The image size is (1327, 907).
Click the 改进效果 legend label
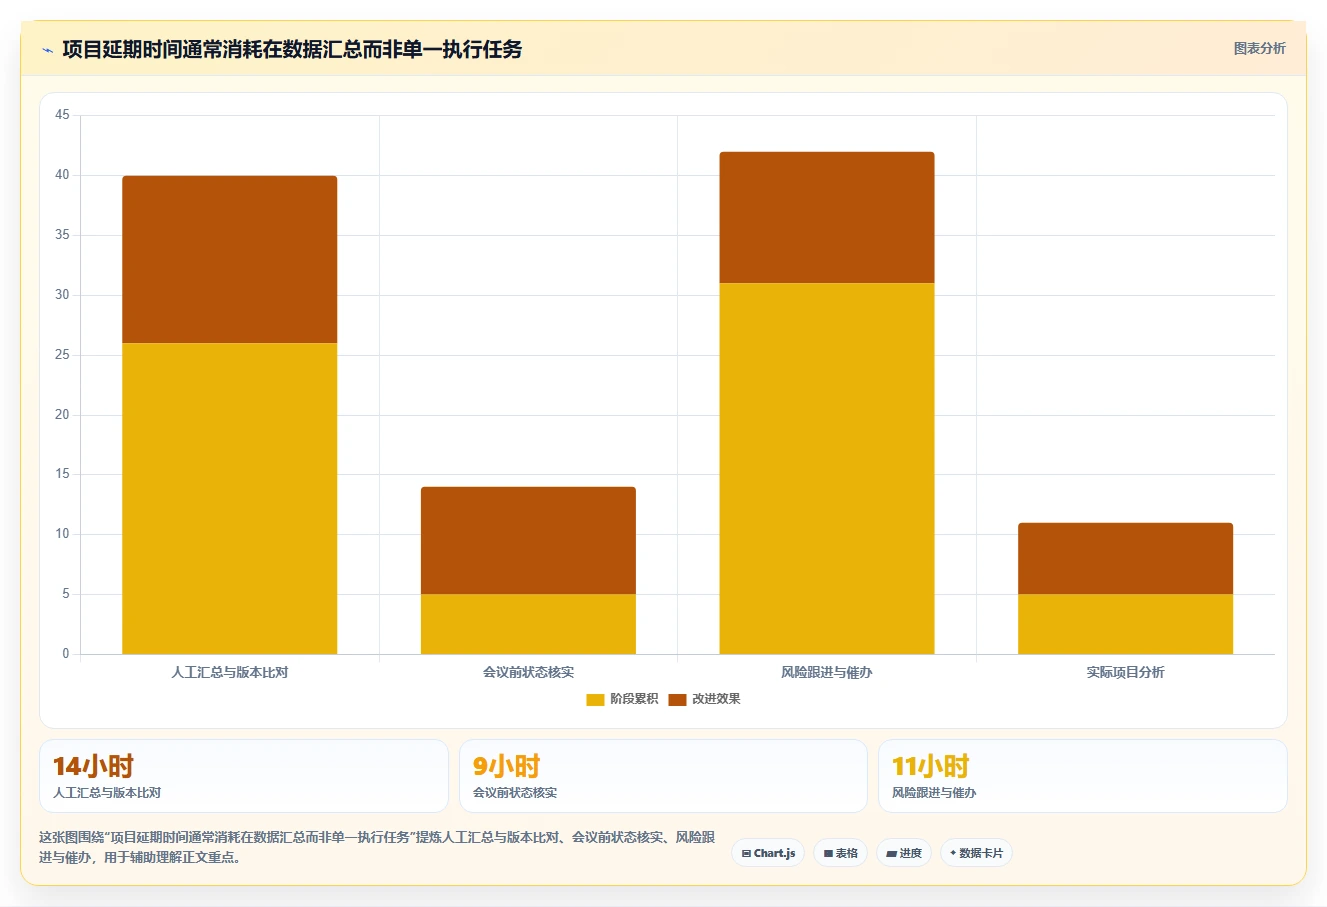point(716,699)
